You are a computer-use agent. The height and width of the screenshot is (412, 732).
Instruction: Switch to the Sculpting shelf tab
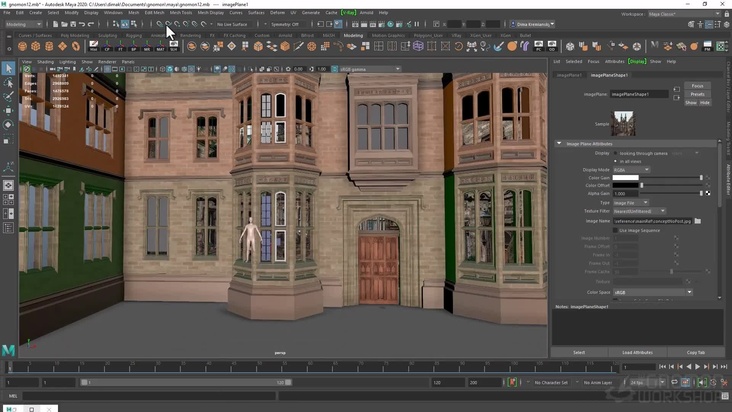107,35
